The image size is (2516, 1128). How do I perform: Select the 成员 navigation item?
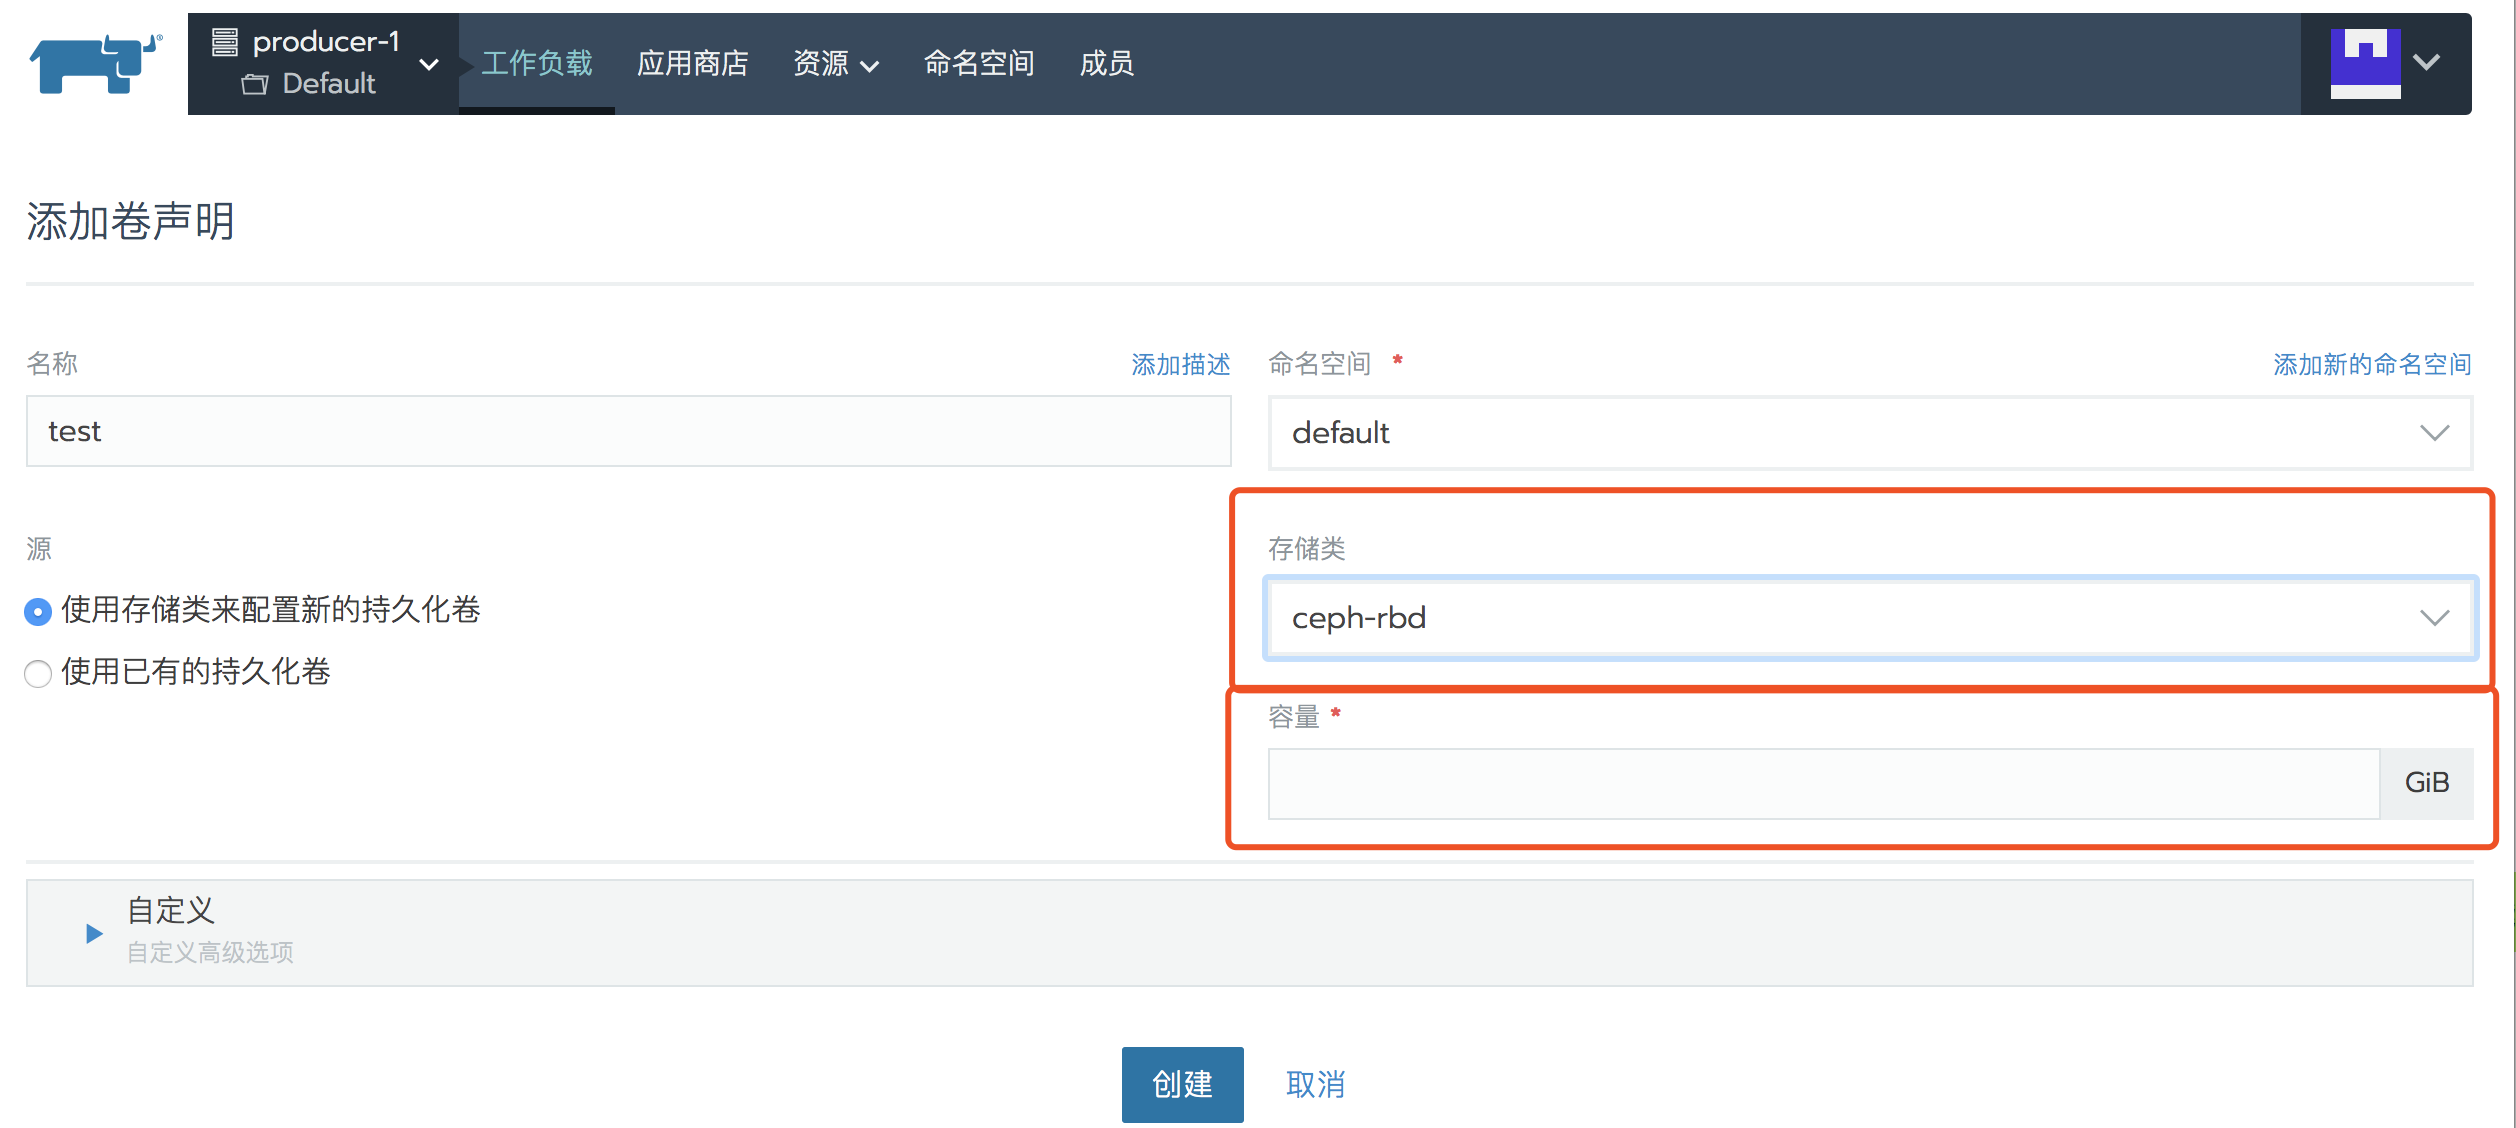(1106, 63)
